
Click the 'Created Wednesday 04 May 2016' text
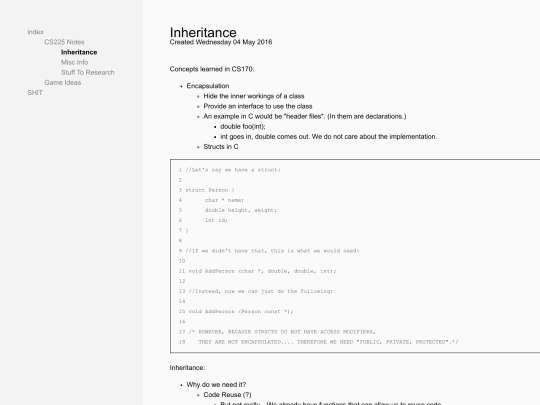coord(221,42)
